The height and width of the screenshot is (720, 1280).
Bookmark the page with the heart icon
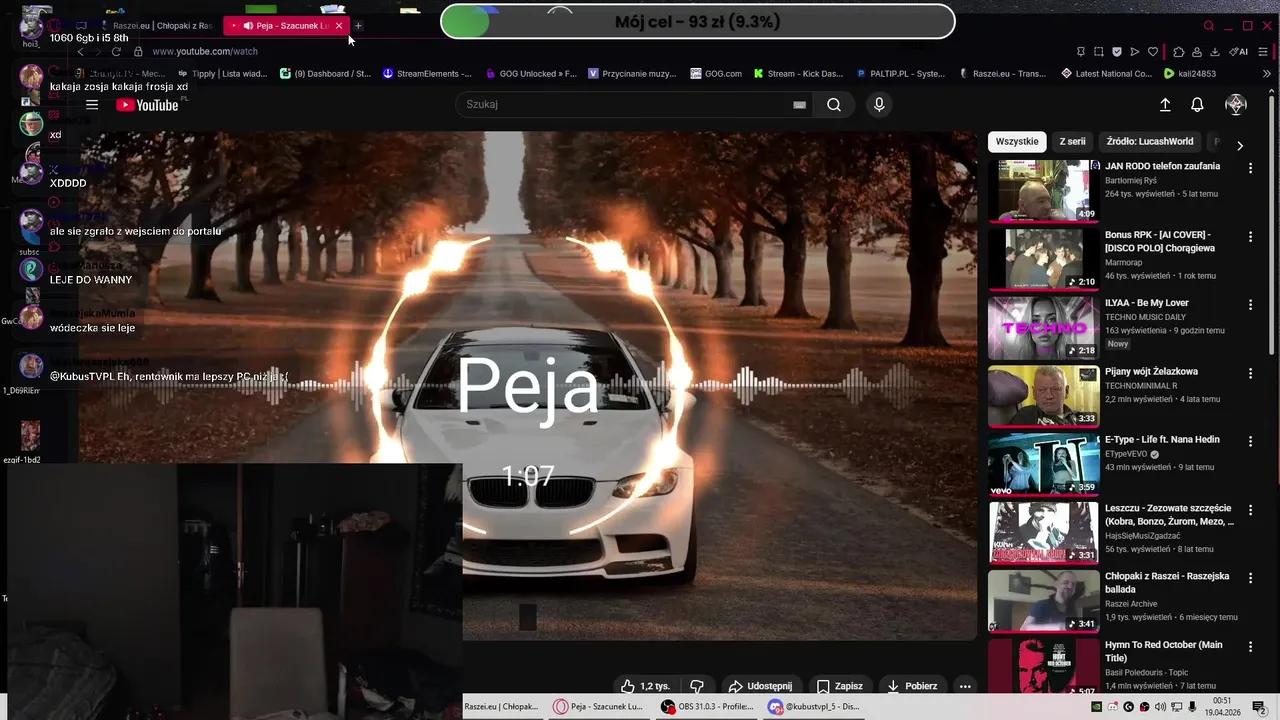tap(1153, 51)
